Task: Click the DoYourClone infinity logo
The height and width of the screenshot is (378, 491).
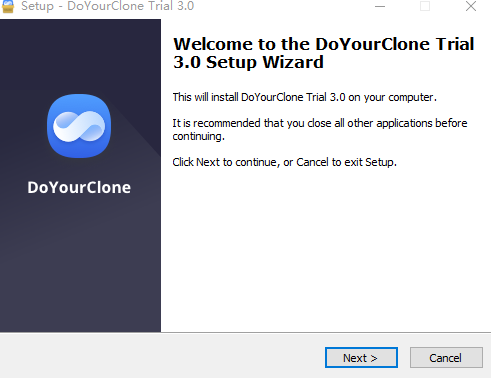Action: pyautogui.click(x=79, y=126)
